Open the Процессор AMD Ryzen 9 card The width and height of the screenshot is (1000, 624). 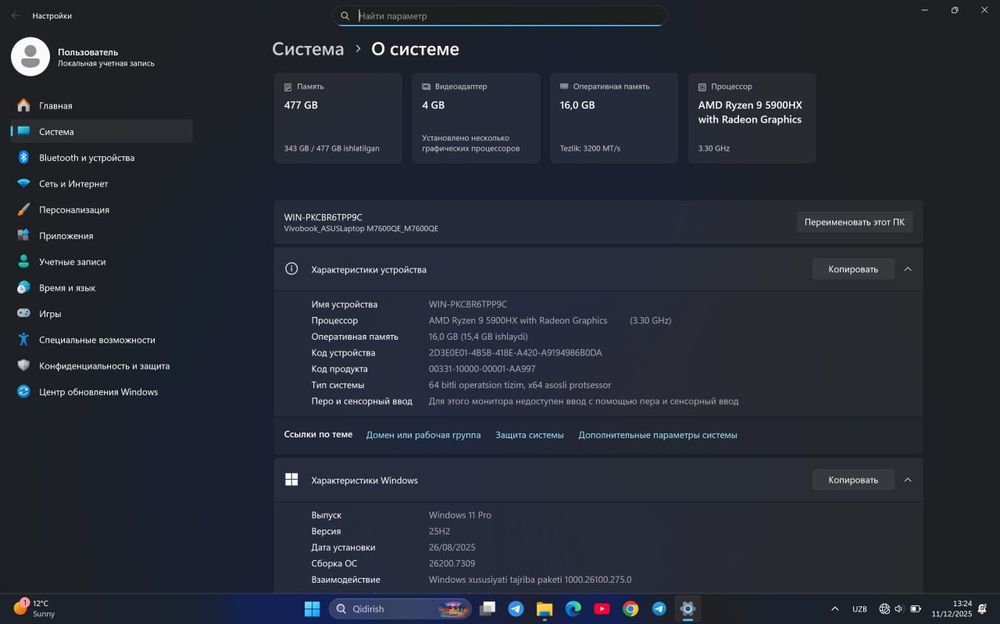752,118
